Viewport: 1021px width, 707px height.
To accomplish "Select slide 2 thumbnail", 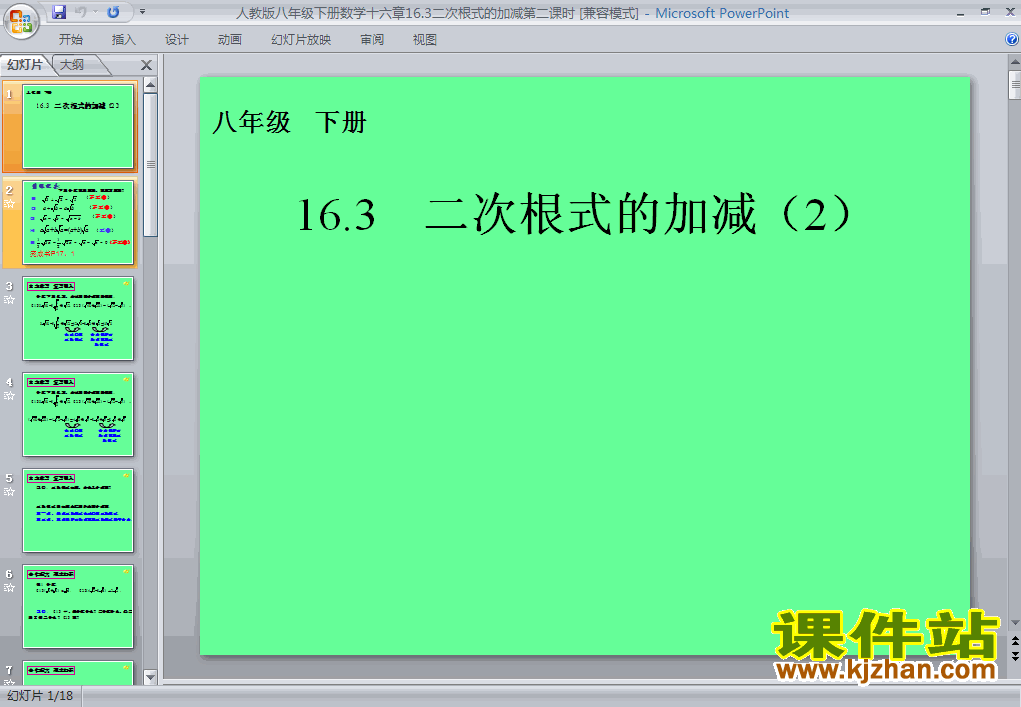I will (78, 223).
